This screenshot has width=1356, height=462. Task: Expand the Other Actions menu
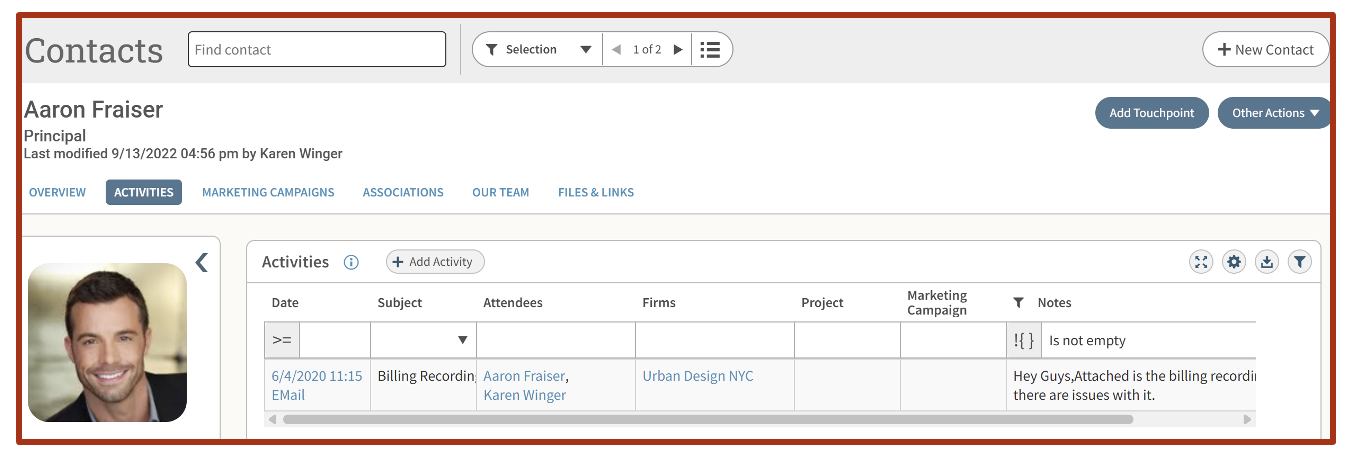click(1275, 113)
